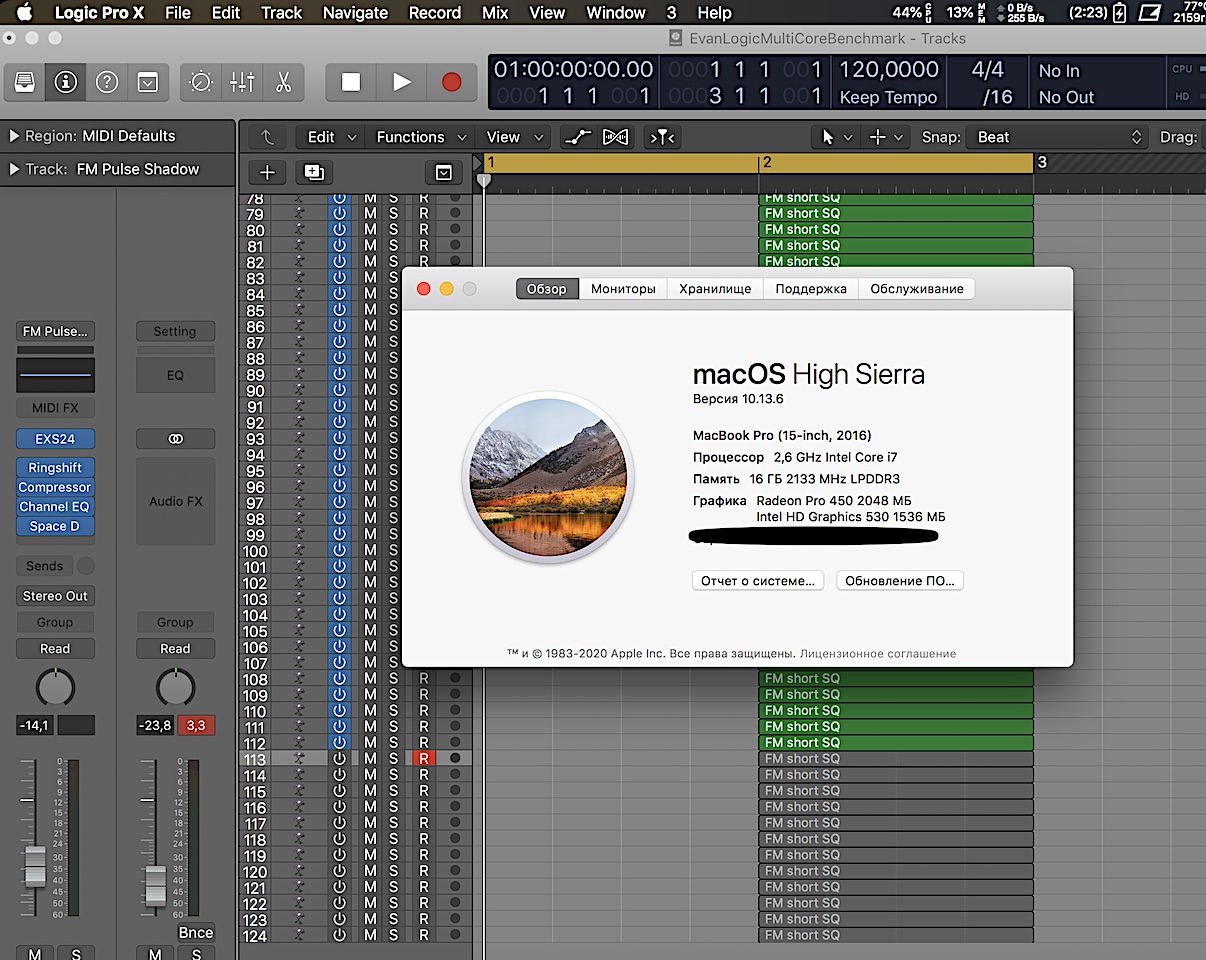Open the Лицензионное соглашение link
This screenshot has height=960, width=1206.
tap(878, 654)
